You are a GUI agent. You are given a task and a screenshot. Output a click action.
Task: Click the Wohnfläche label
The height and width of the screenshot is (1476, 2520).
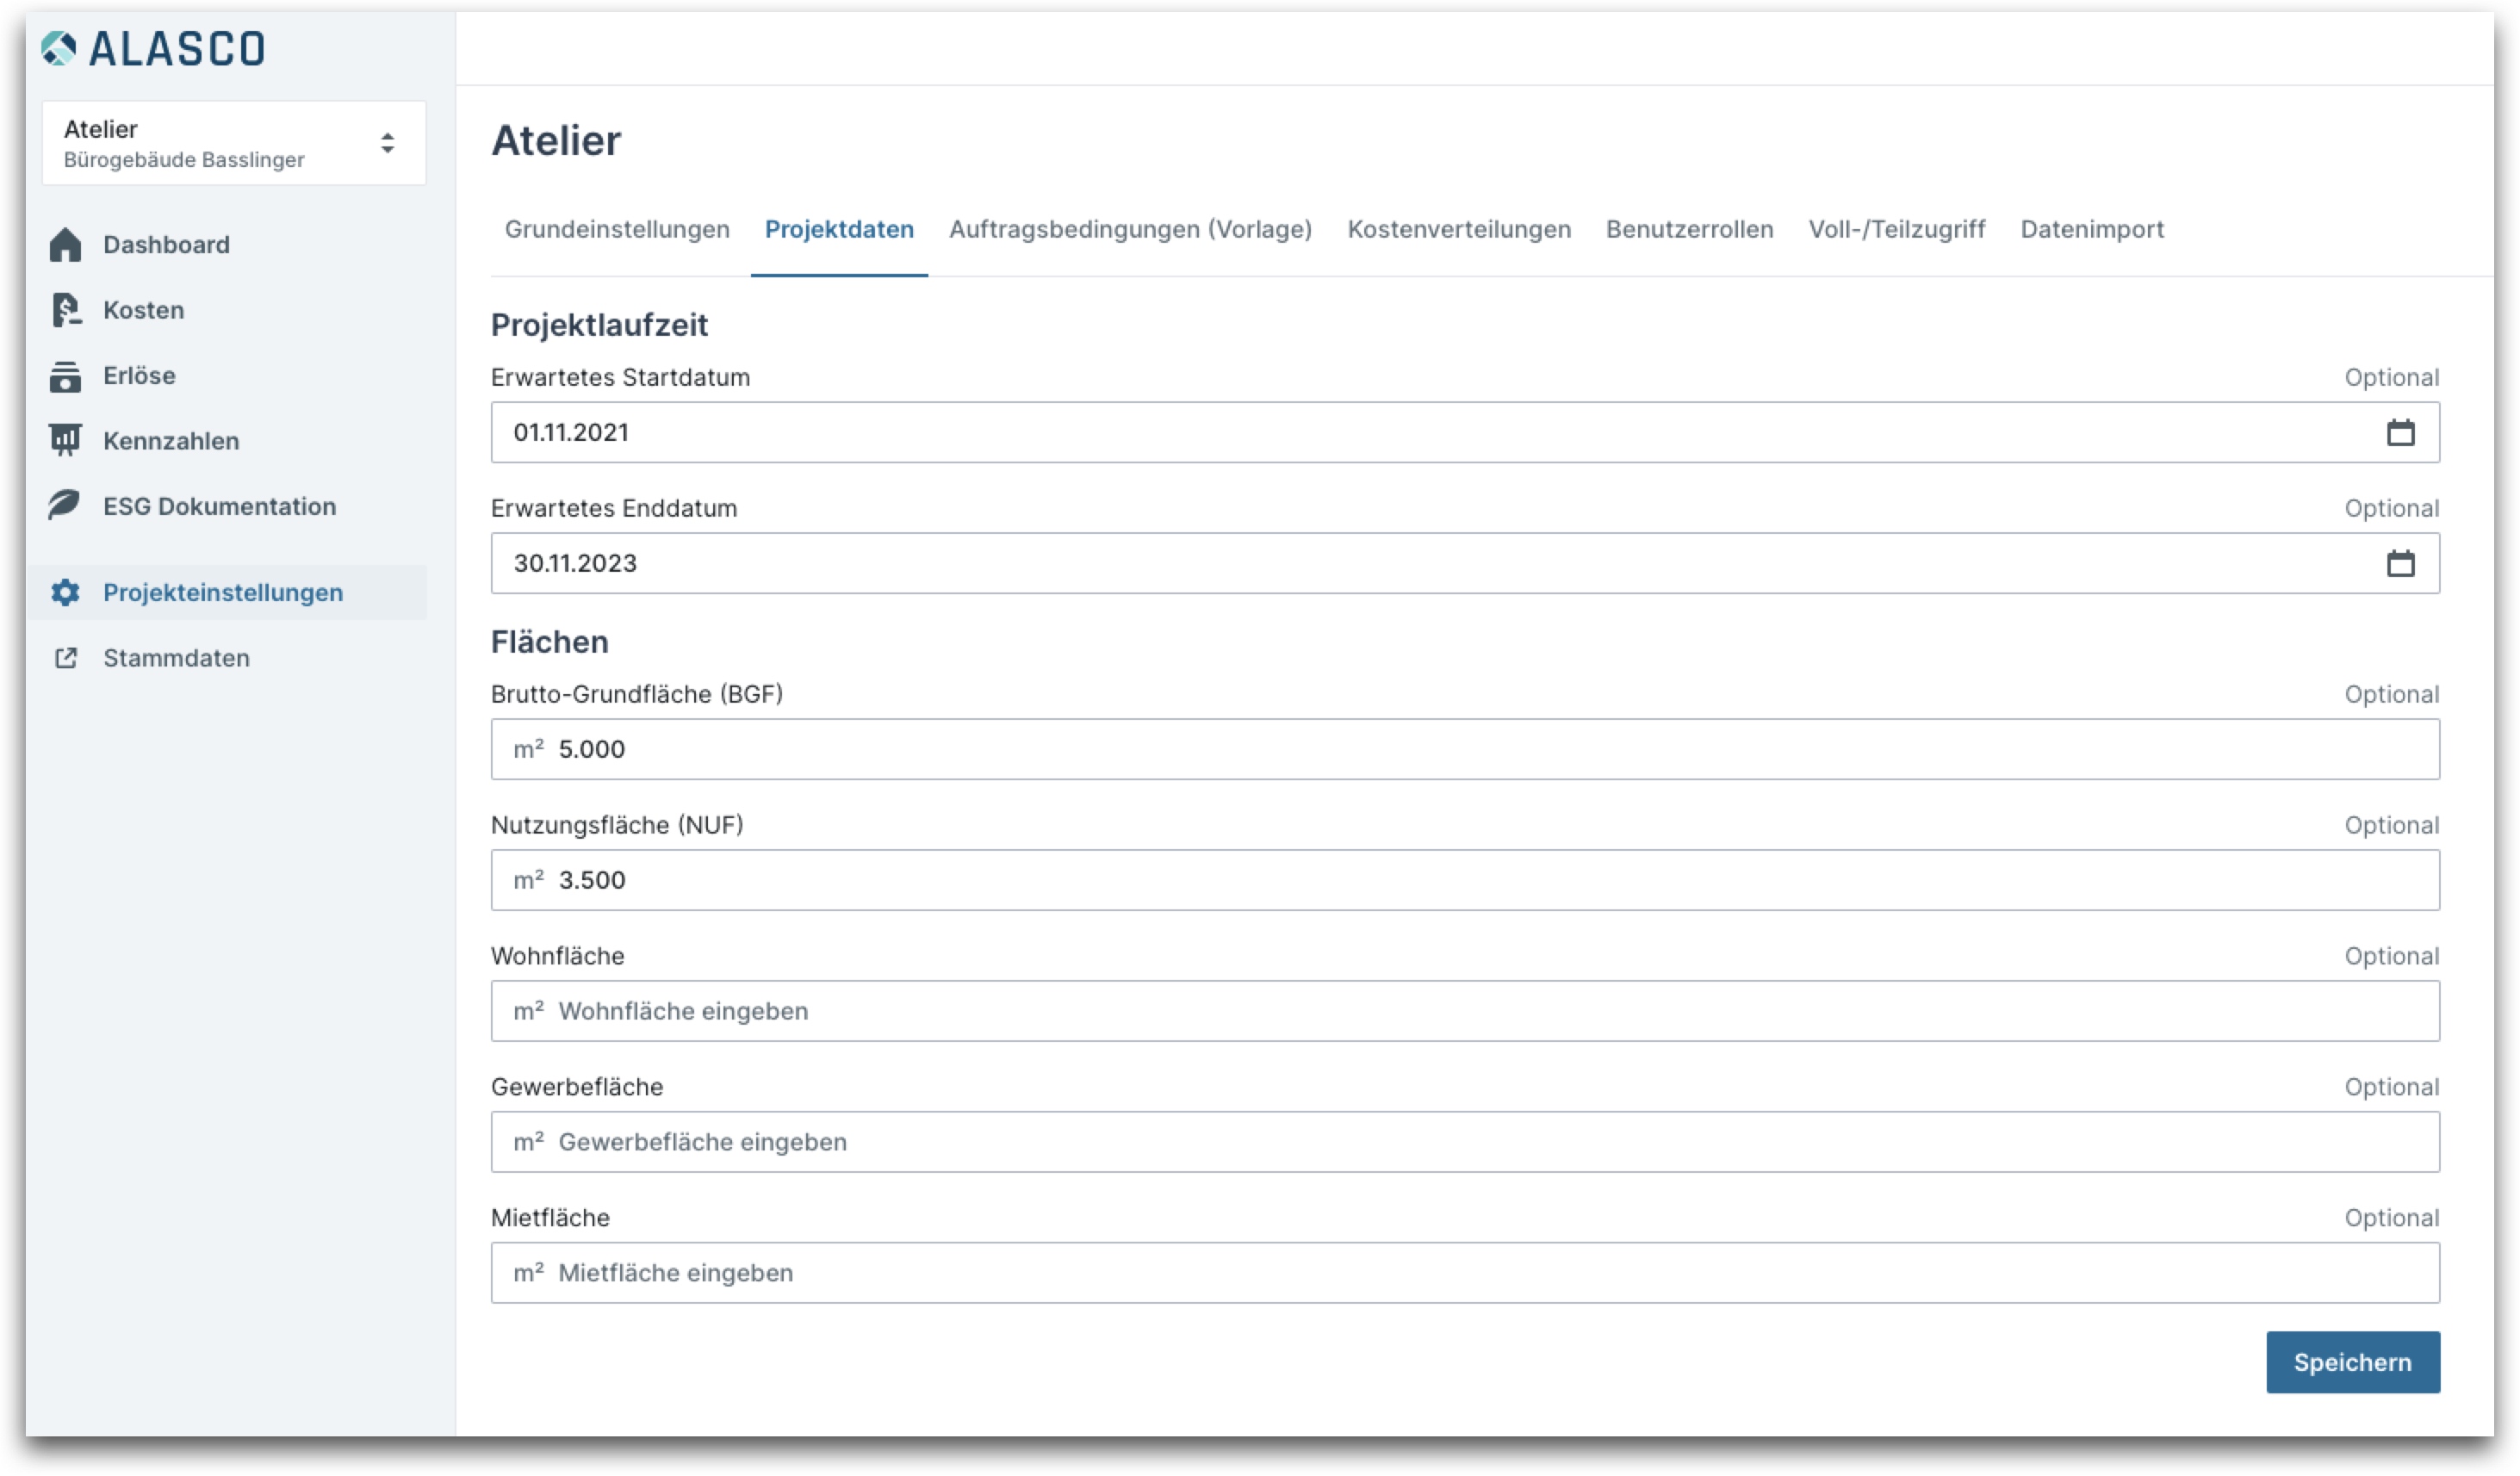557,957
